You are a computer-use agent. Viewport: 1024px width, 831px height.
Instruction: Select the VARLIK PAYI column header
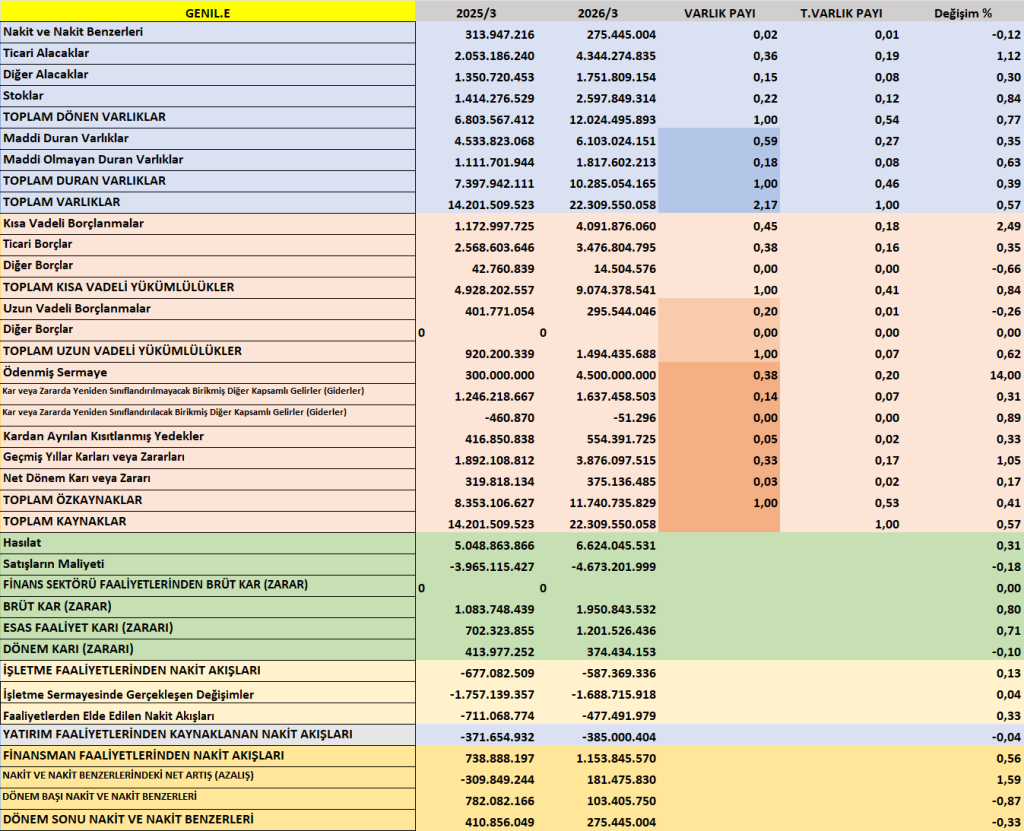pyautogui.click(x=720, y=13)
